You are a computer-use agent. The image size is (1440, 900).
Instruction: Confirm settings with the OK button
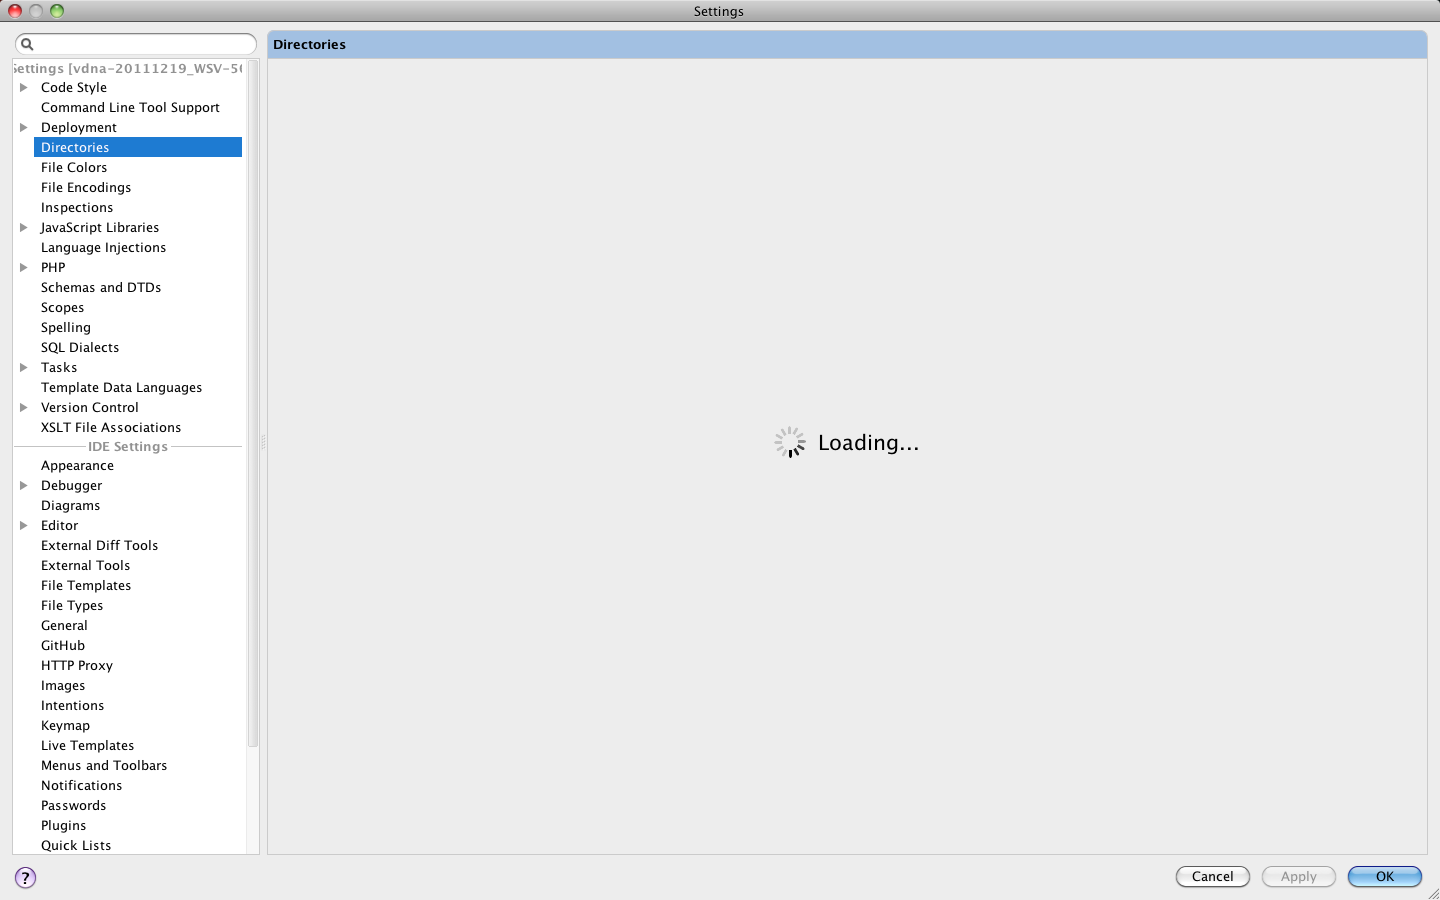[1385, 877]
